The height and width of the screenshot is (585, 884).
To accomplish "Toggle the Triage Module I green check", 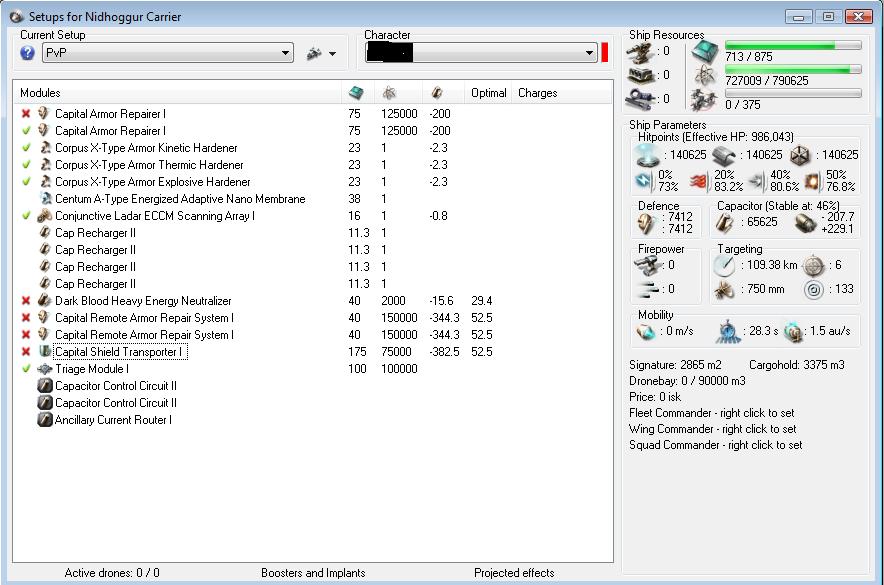I will [26, 369].
